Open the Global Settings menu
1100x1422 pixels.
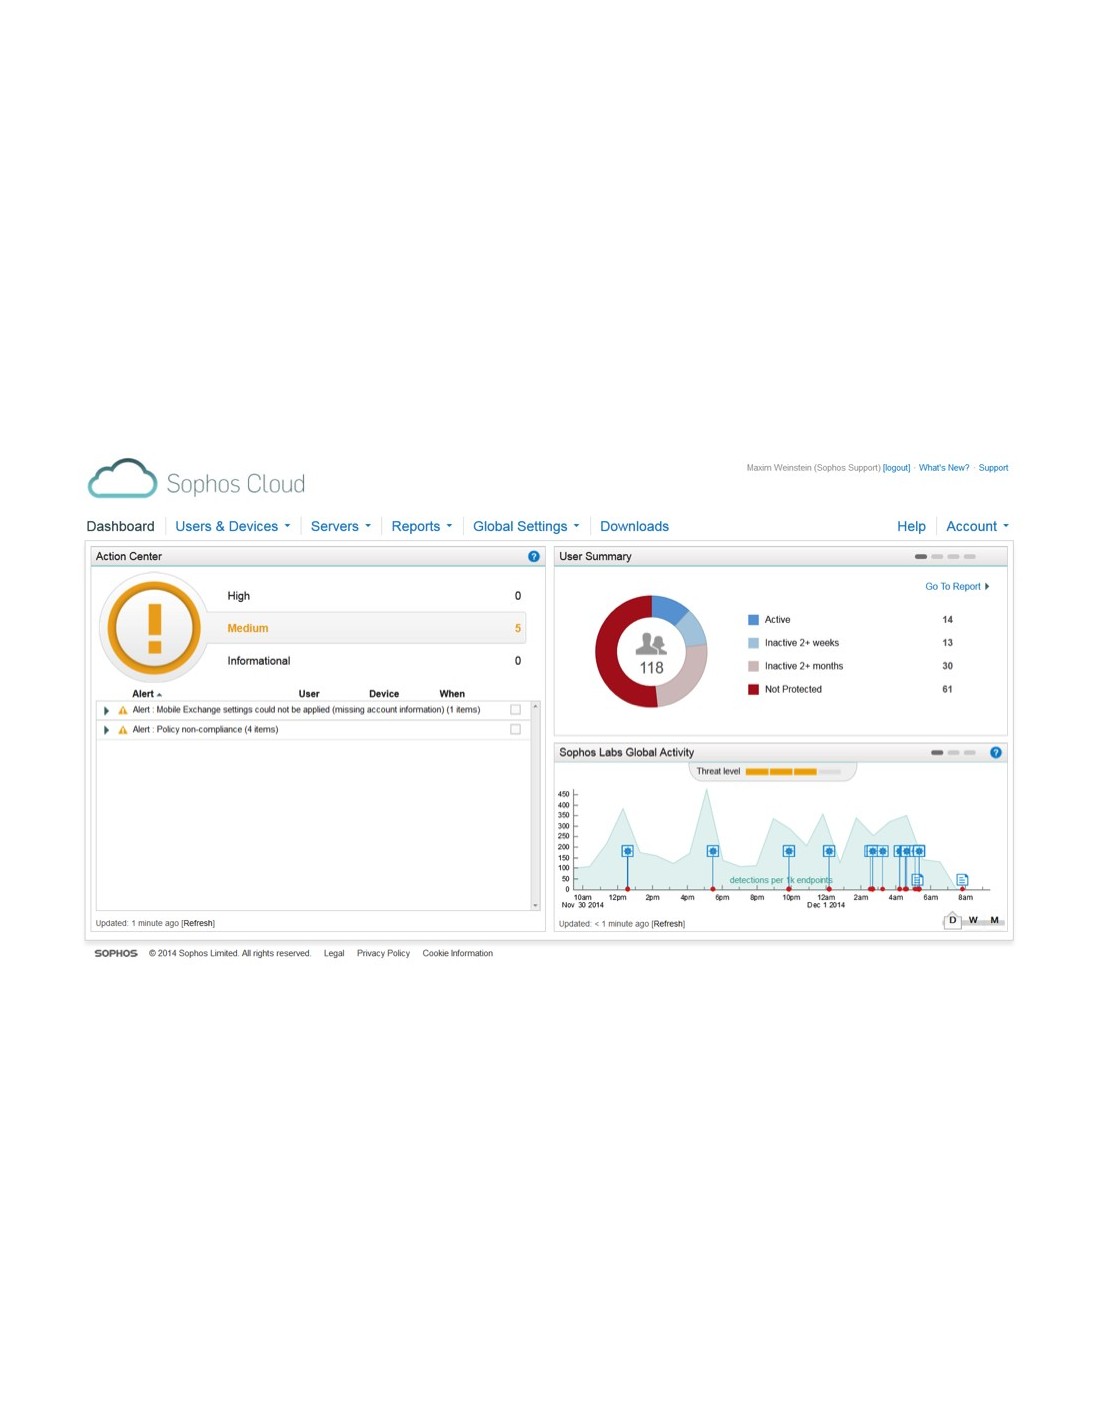tap(525, 526)
